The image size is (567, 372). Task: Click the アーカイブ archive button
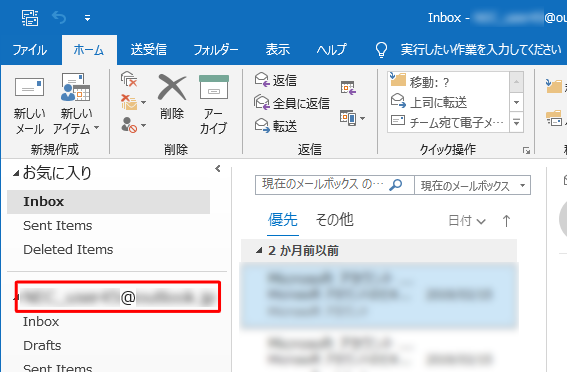(x=213, y=105)
